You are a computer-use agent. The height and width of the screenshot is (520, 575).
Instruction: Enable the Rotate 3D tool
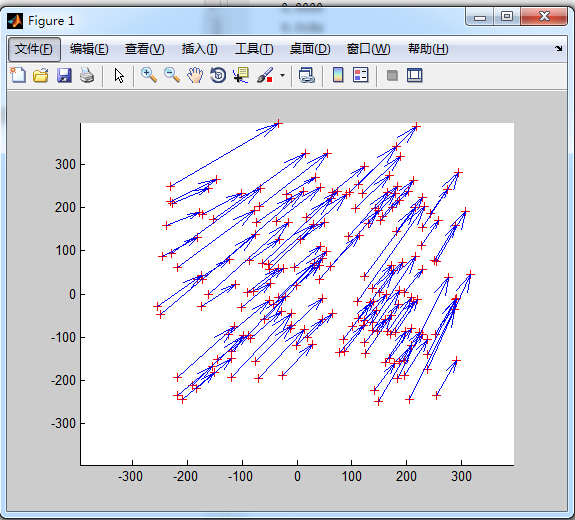coord(218,76)
